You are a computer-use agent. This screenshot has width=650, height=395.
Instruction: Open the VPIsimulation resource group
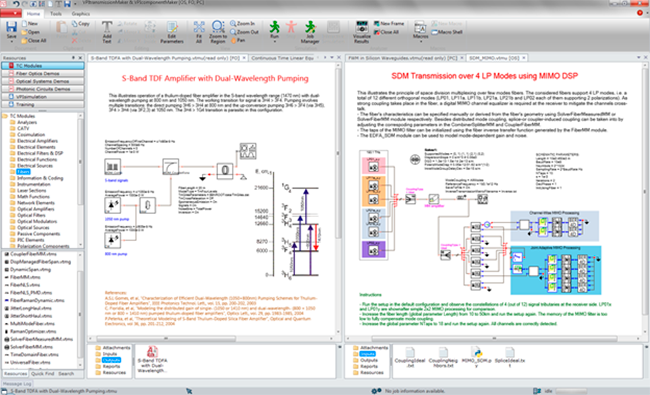pyautogui.click(x=43, y=97)
